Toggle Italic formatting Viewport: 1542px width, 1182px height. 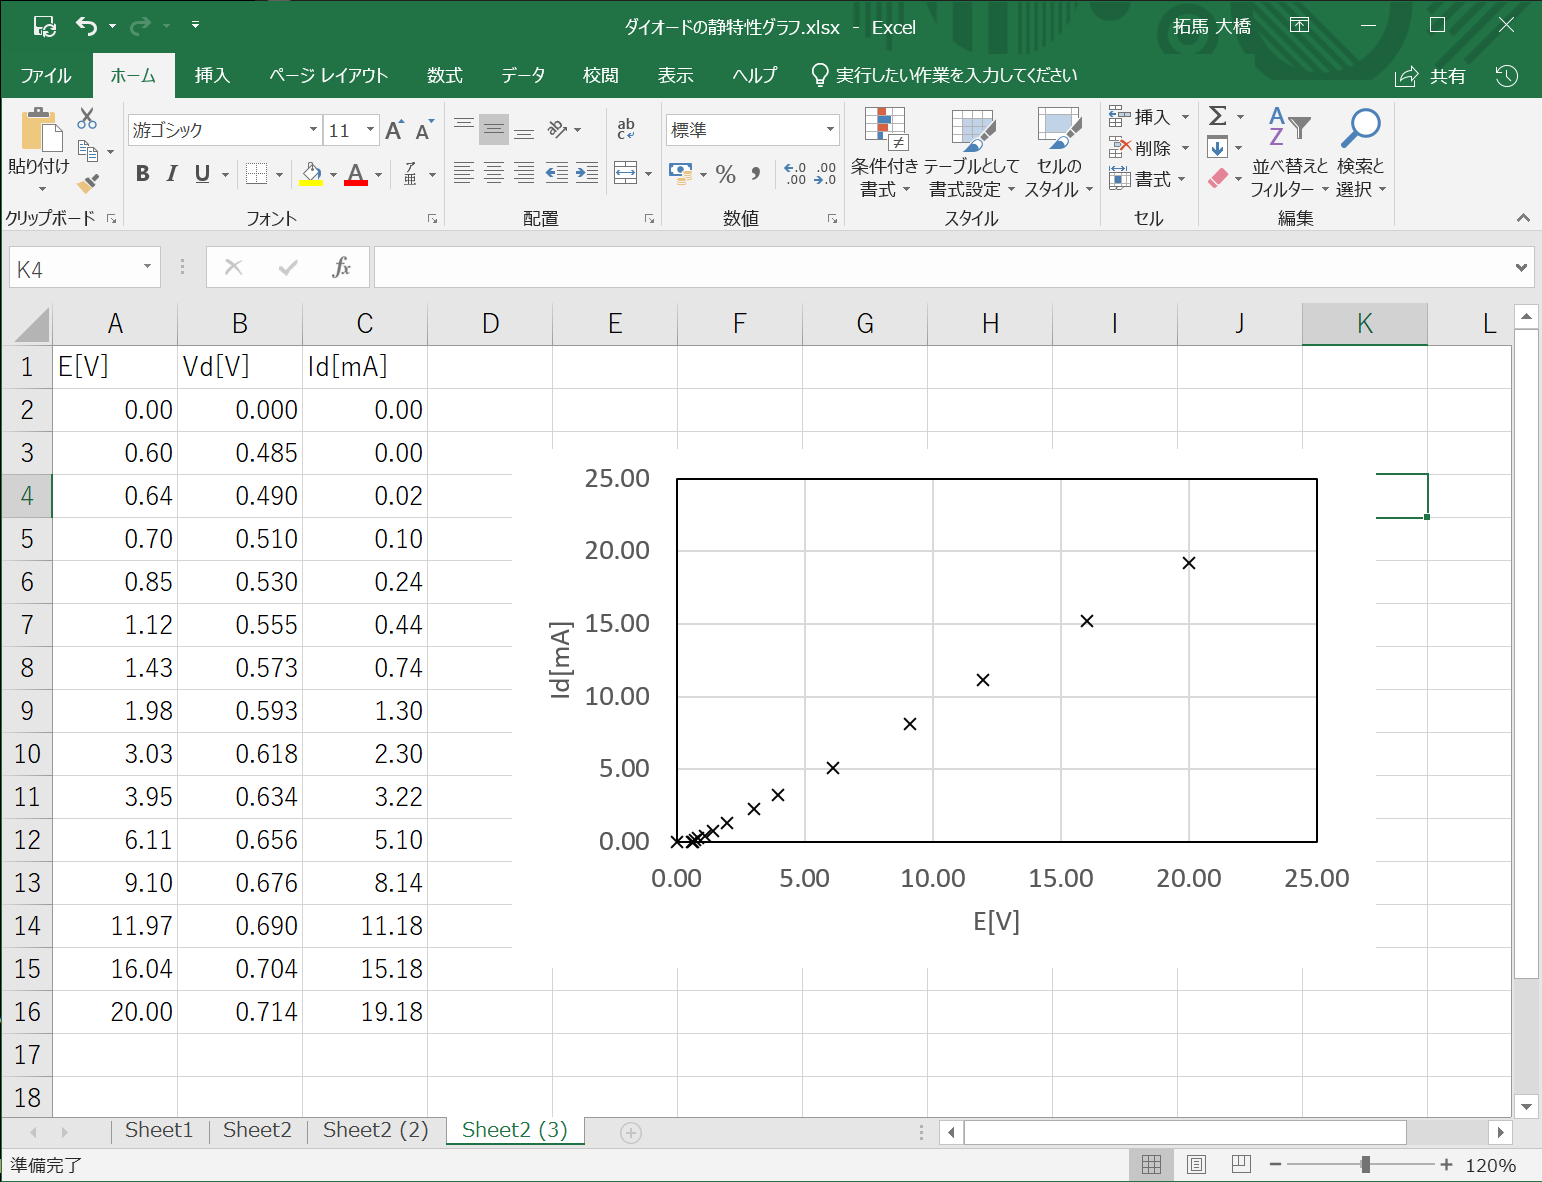pos(172,174)
